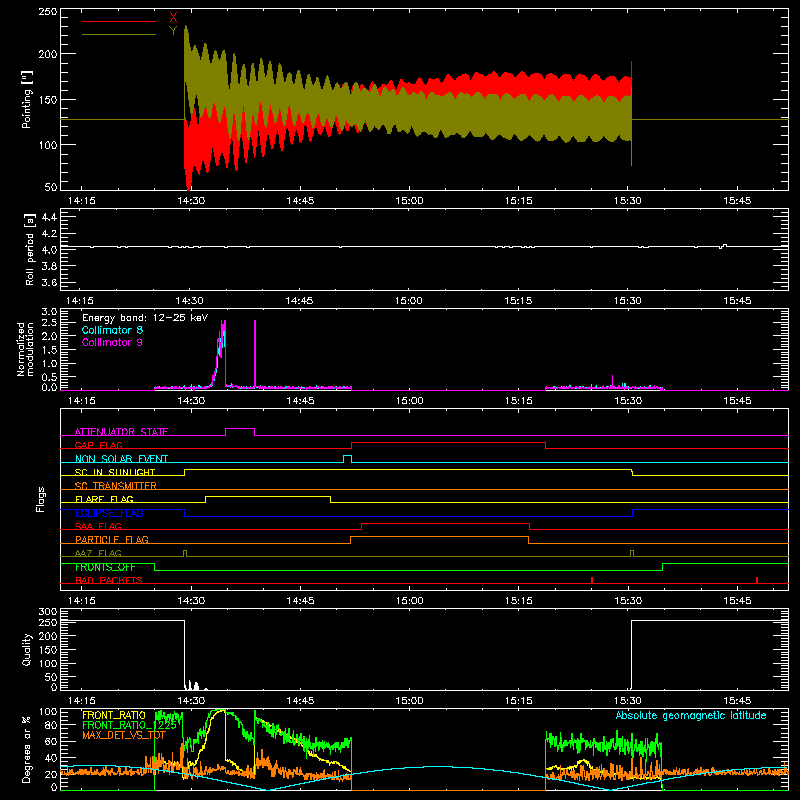The height and width of the screenshot is (800, 800).
Task: Click 'Absolute geomagnetic latitude' legend text
Action: [691, 715]
